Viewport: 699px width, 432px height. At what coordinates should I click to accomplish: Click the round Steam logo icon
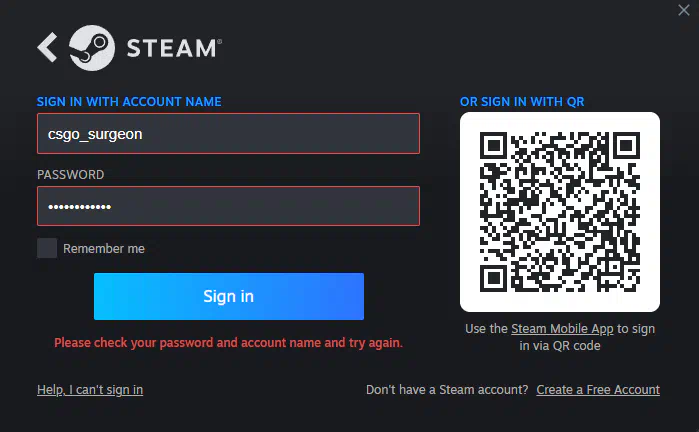pyautogui.click(x=92, y=48)
